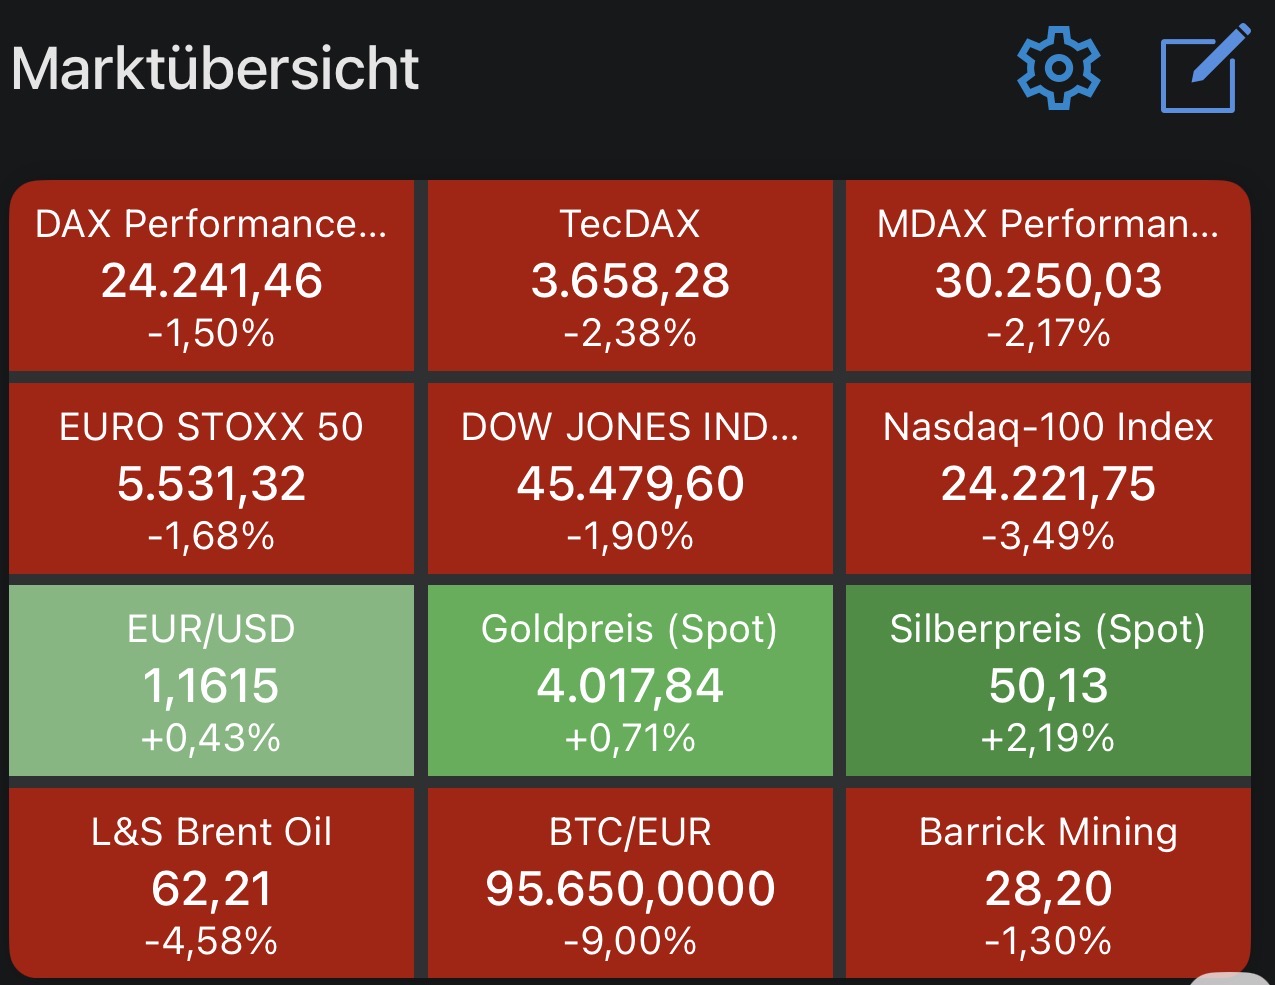The image size is (1275, 985).
Task: Click the Marktübersicht heading
Action: click(215, 69)
